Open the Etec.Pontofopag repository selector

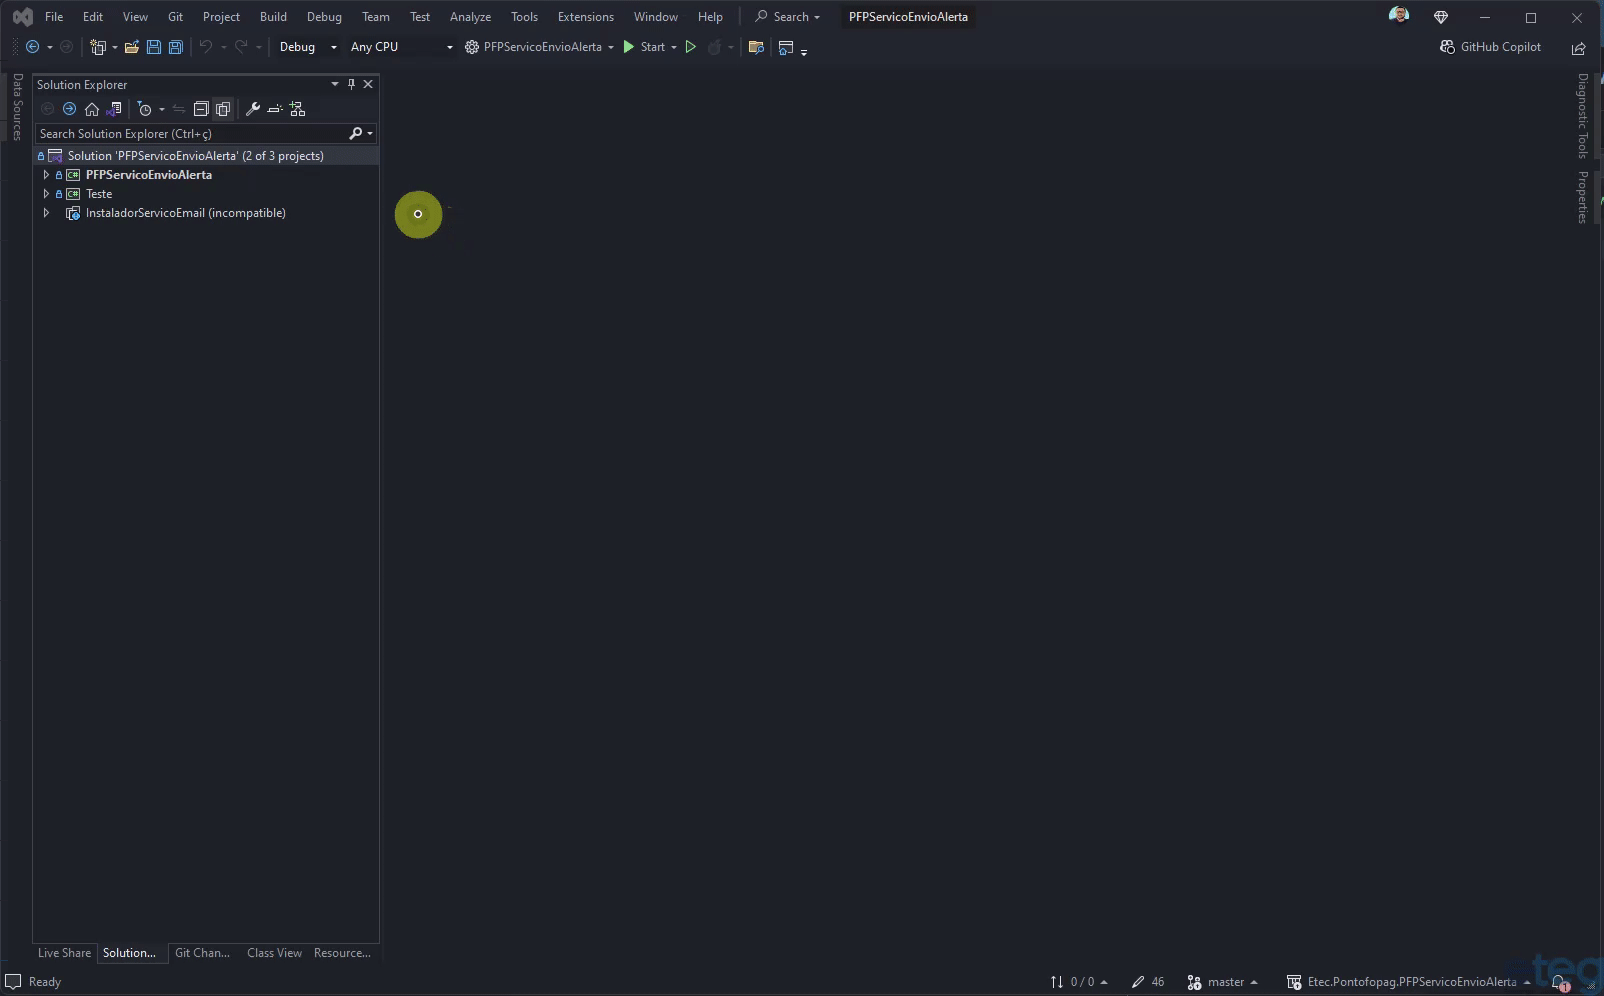click(1408, 982)
